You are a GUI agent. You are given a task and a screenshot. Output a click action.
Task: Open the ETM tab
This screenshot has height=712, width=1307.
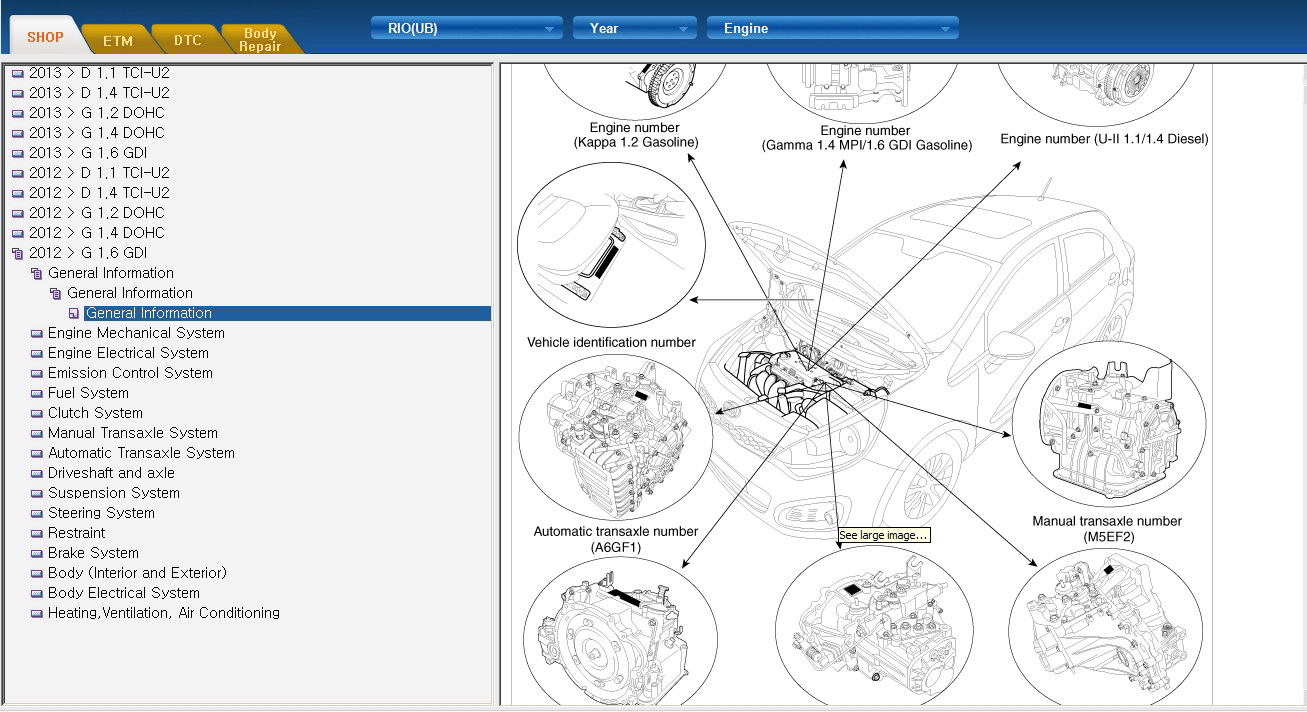[118, 40]
